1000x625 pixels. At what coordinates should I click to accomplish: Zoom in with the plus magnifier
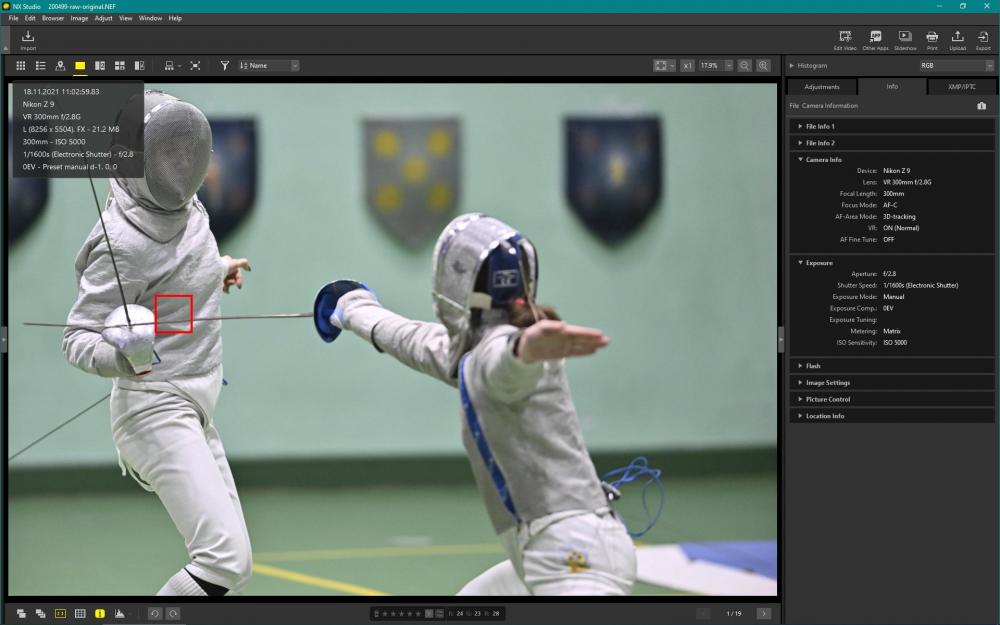point(763,66)
